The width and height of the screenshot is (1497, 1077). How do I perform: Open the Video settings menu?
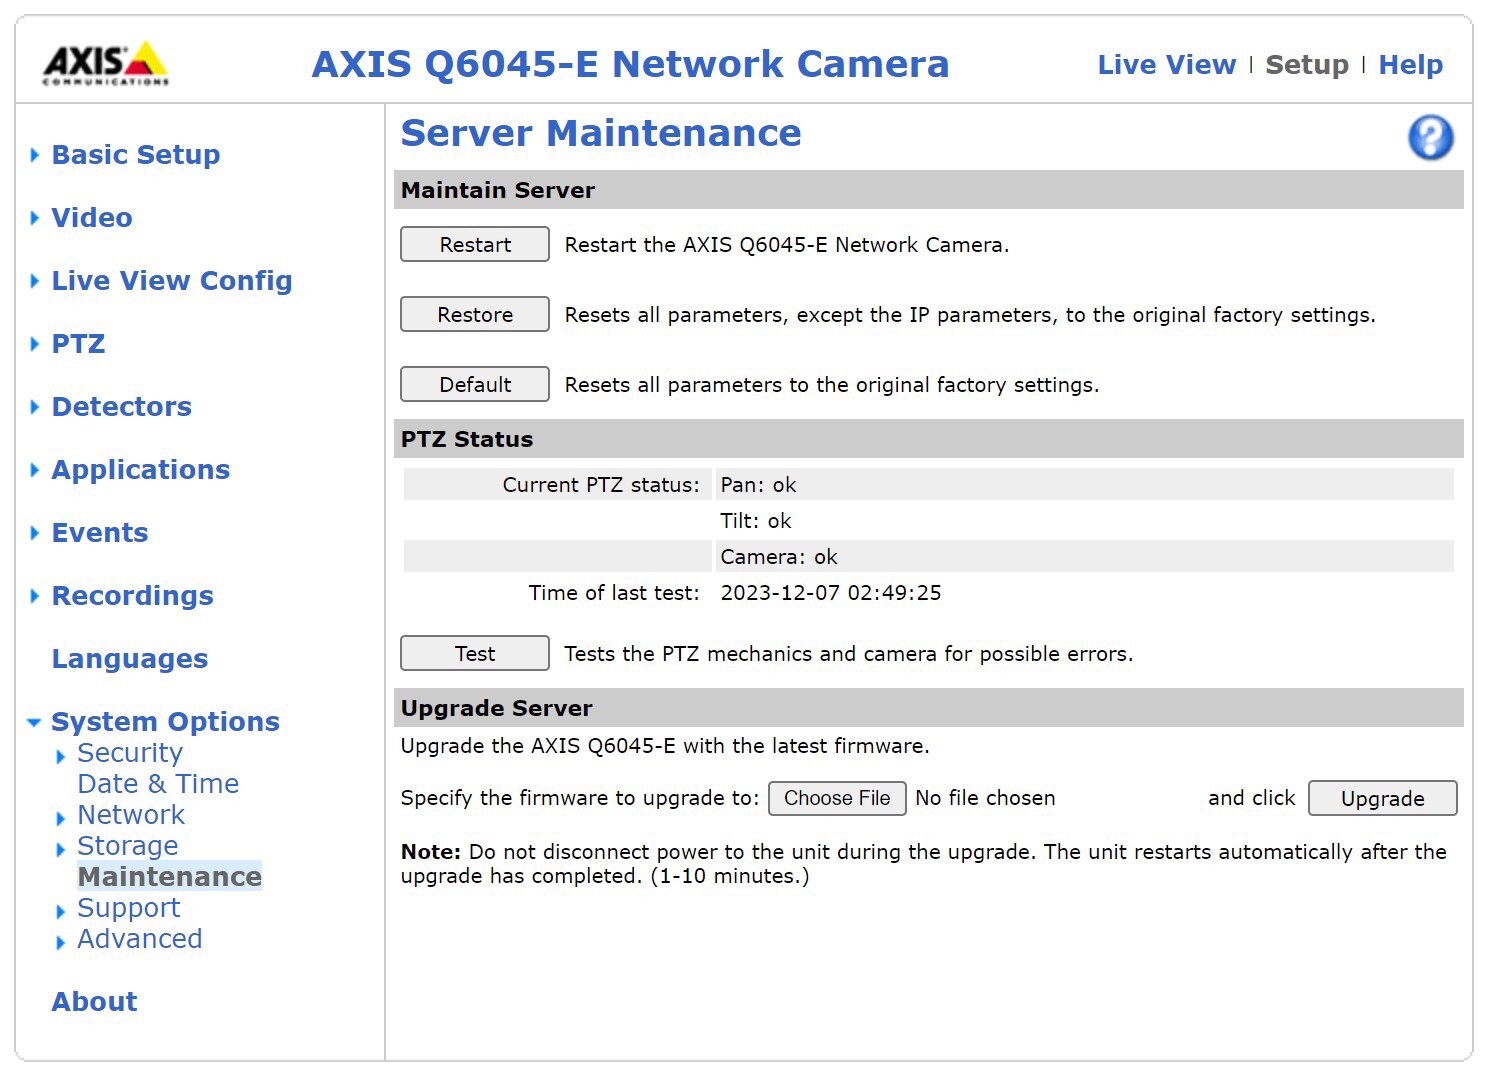tap(92, 218)
